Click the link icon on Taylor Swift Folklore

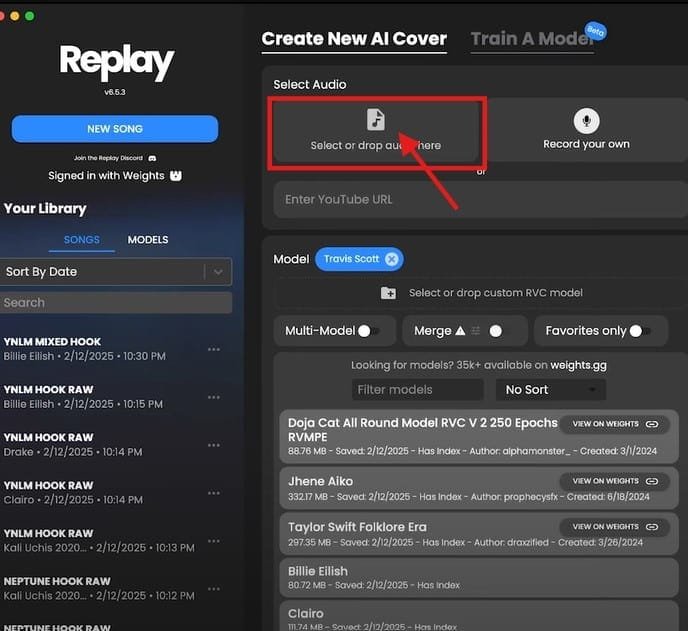652,527
